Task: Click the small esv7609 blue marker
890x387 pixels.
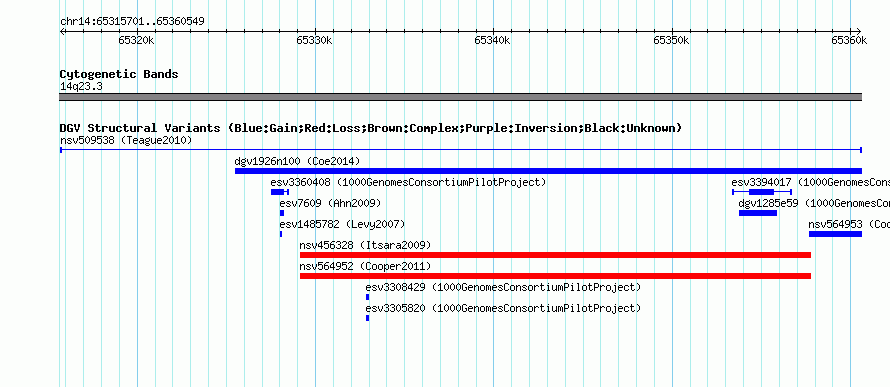Action: coord(282,213)
